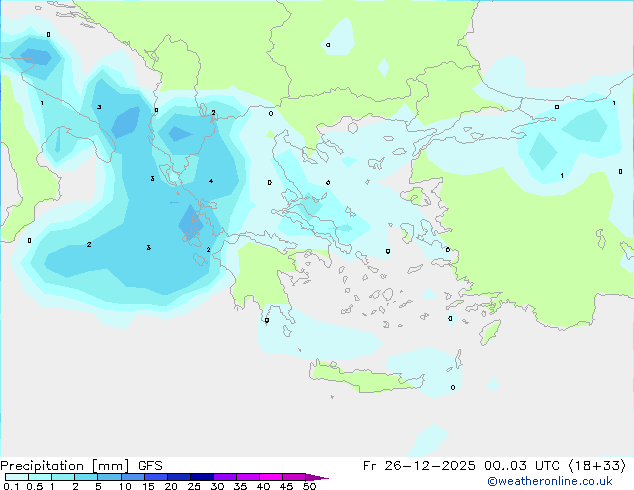
Task: Click the legend swatch for 10–15 mm
Action: pyautogui.click(x=133, y=477)
